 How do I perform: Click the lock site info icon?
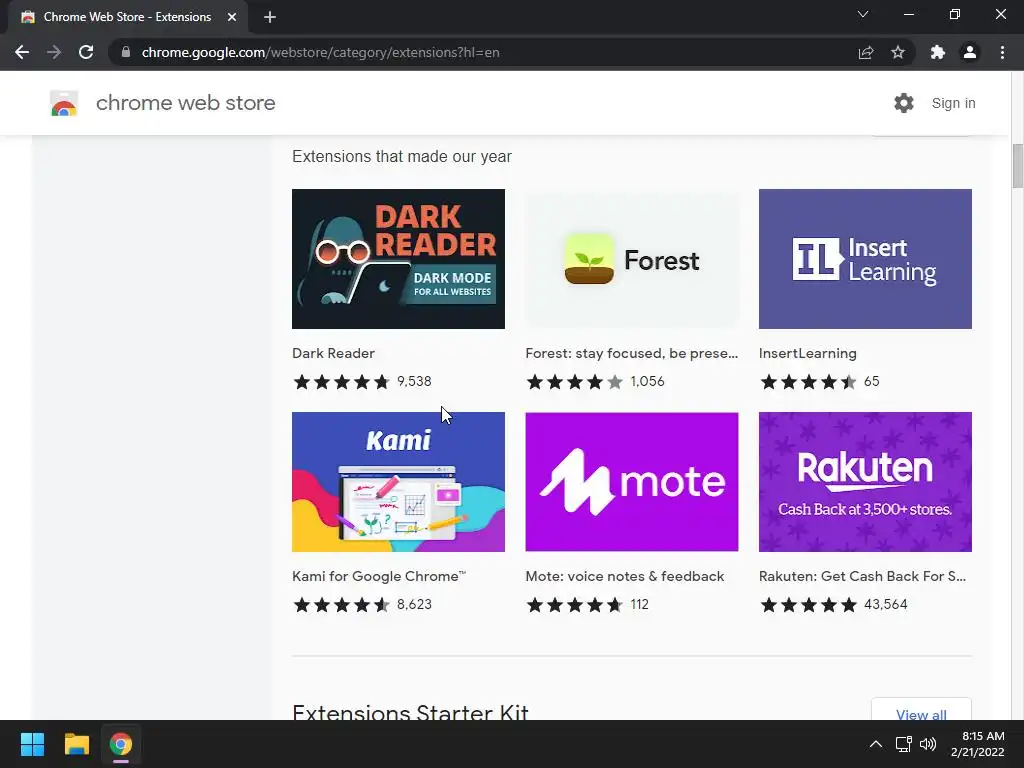126,52
